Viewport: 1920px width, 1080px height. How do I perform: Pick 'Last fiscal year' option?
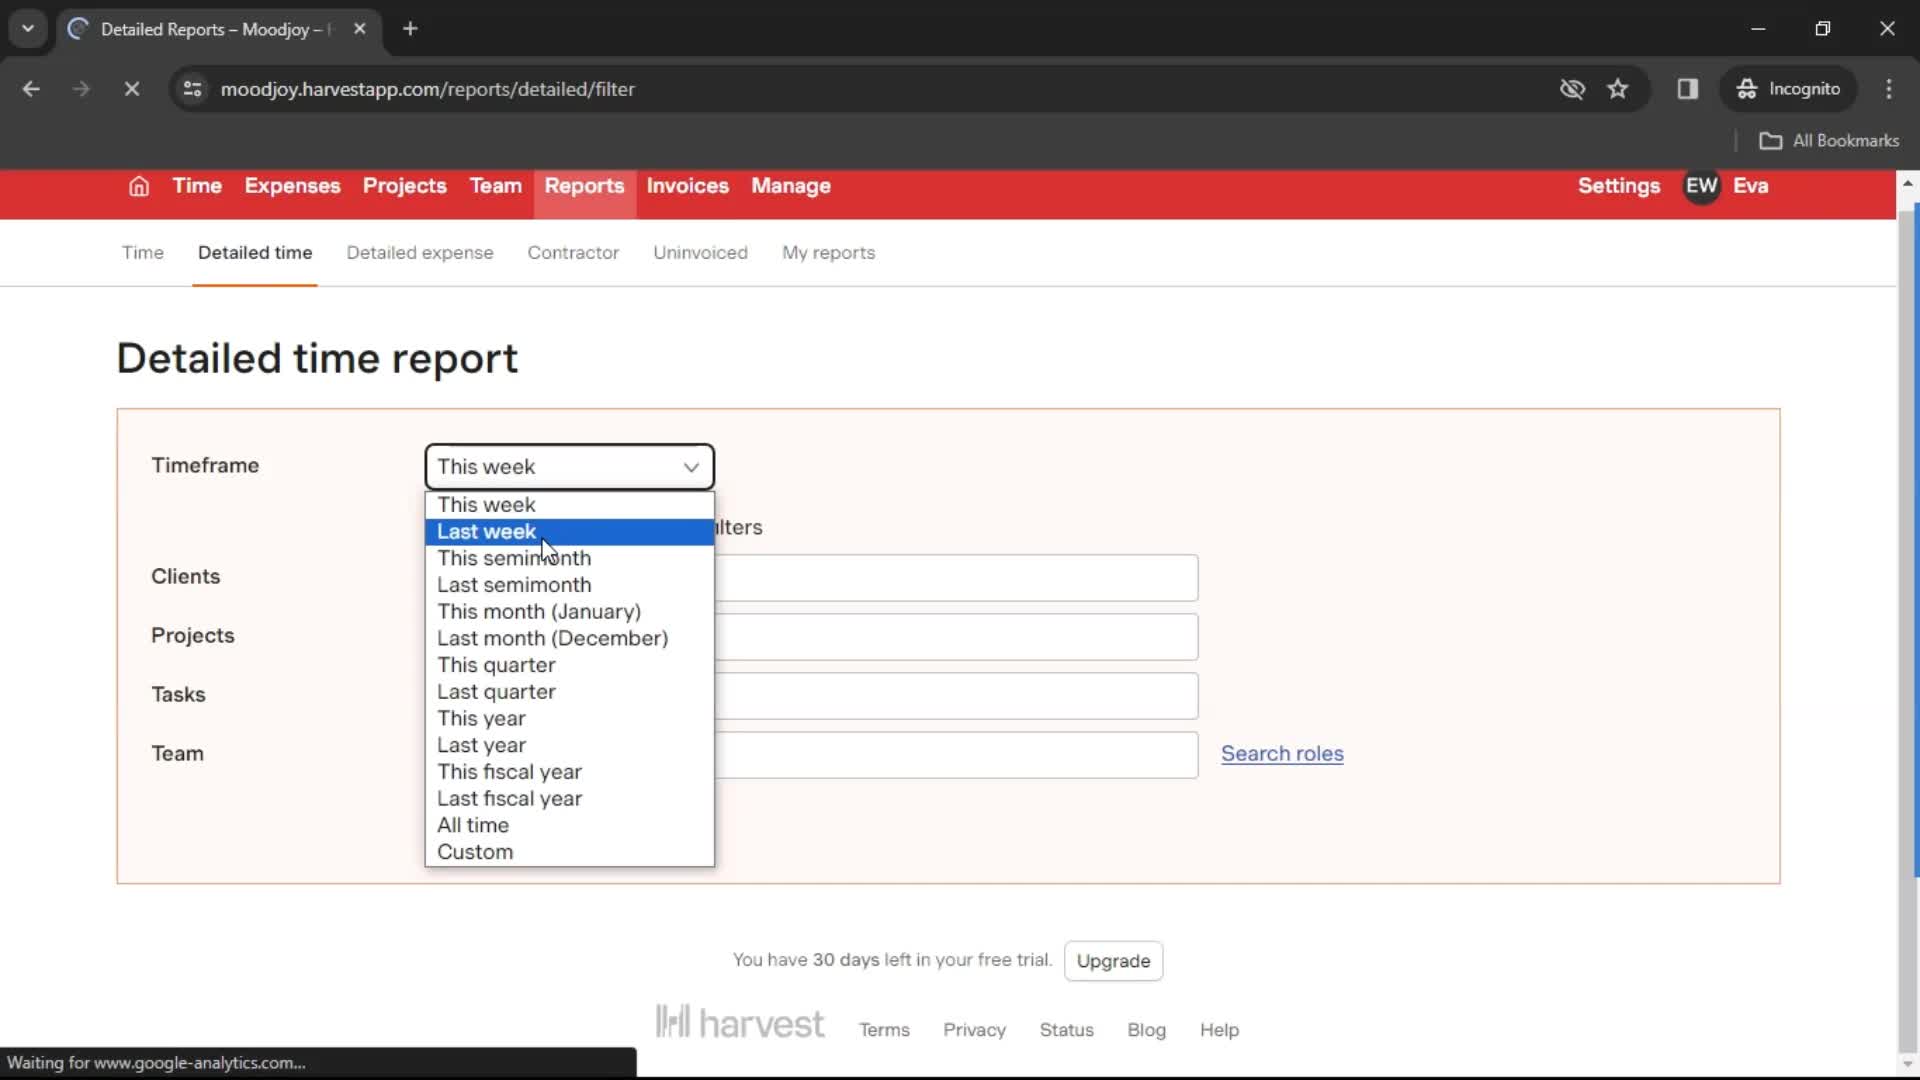[x=569, y=799]
